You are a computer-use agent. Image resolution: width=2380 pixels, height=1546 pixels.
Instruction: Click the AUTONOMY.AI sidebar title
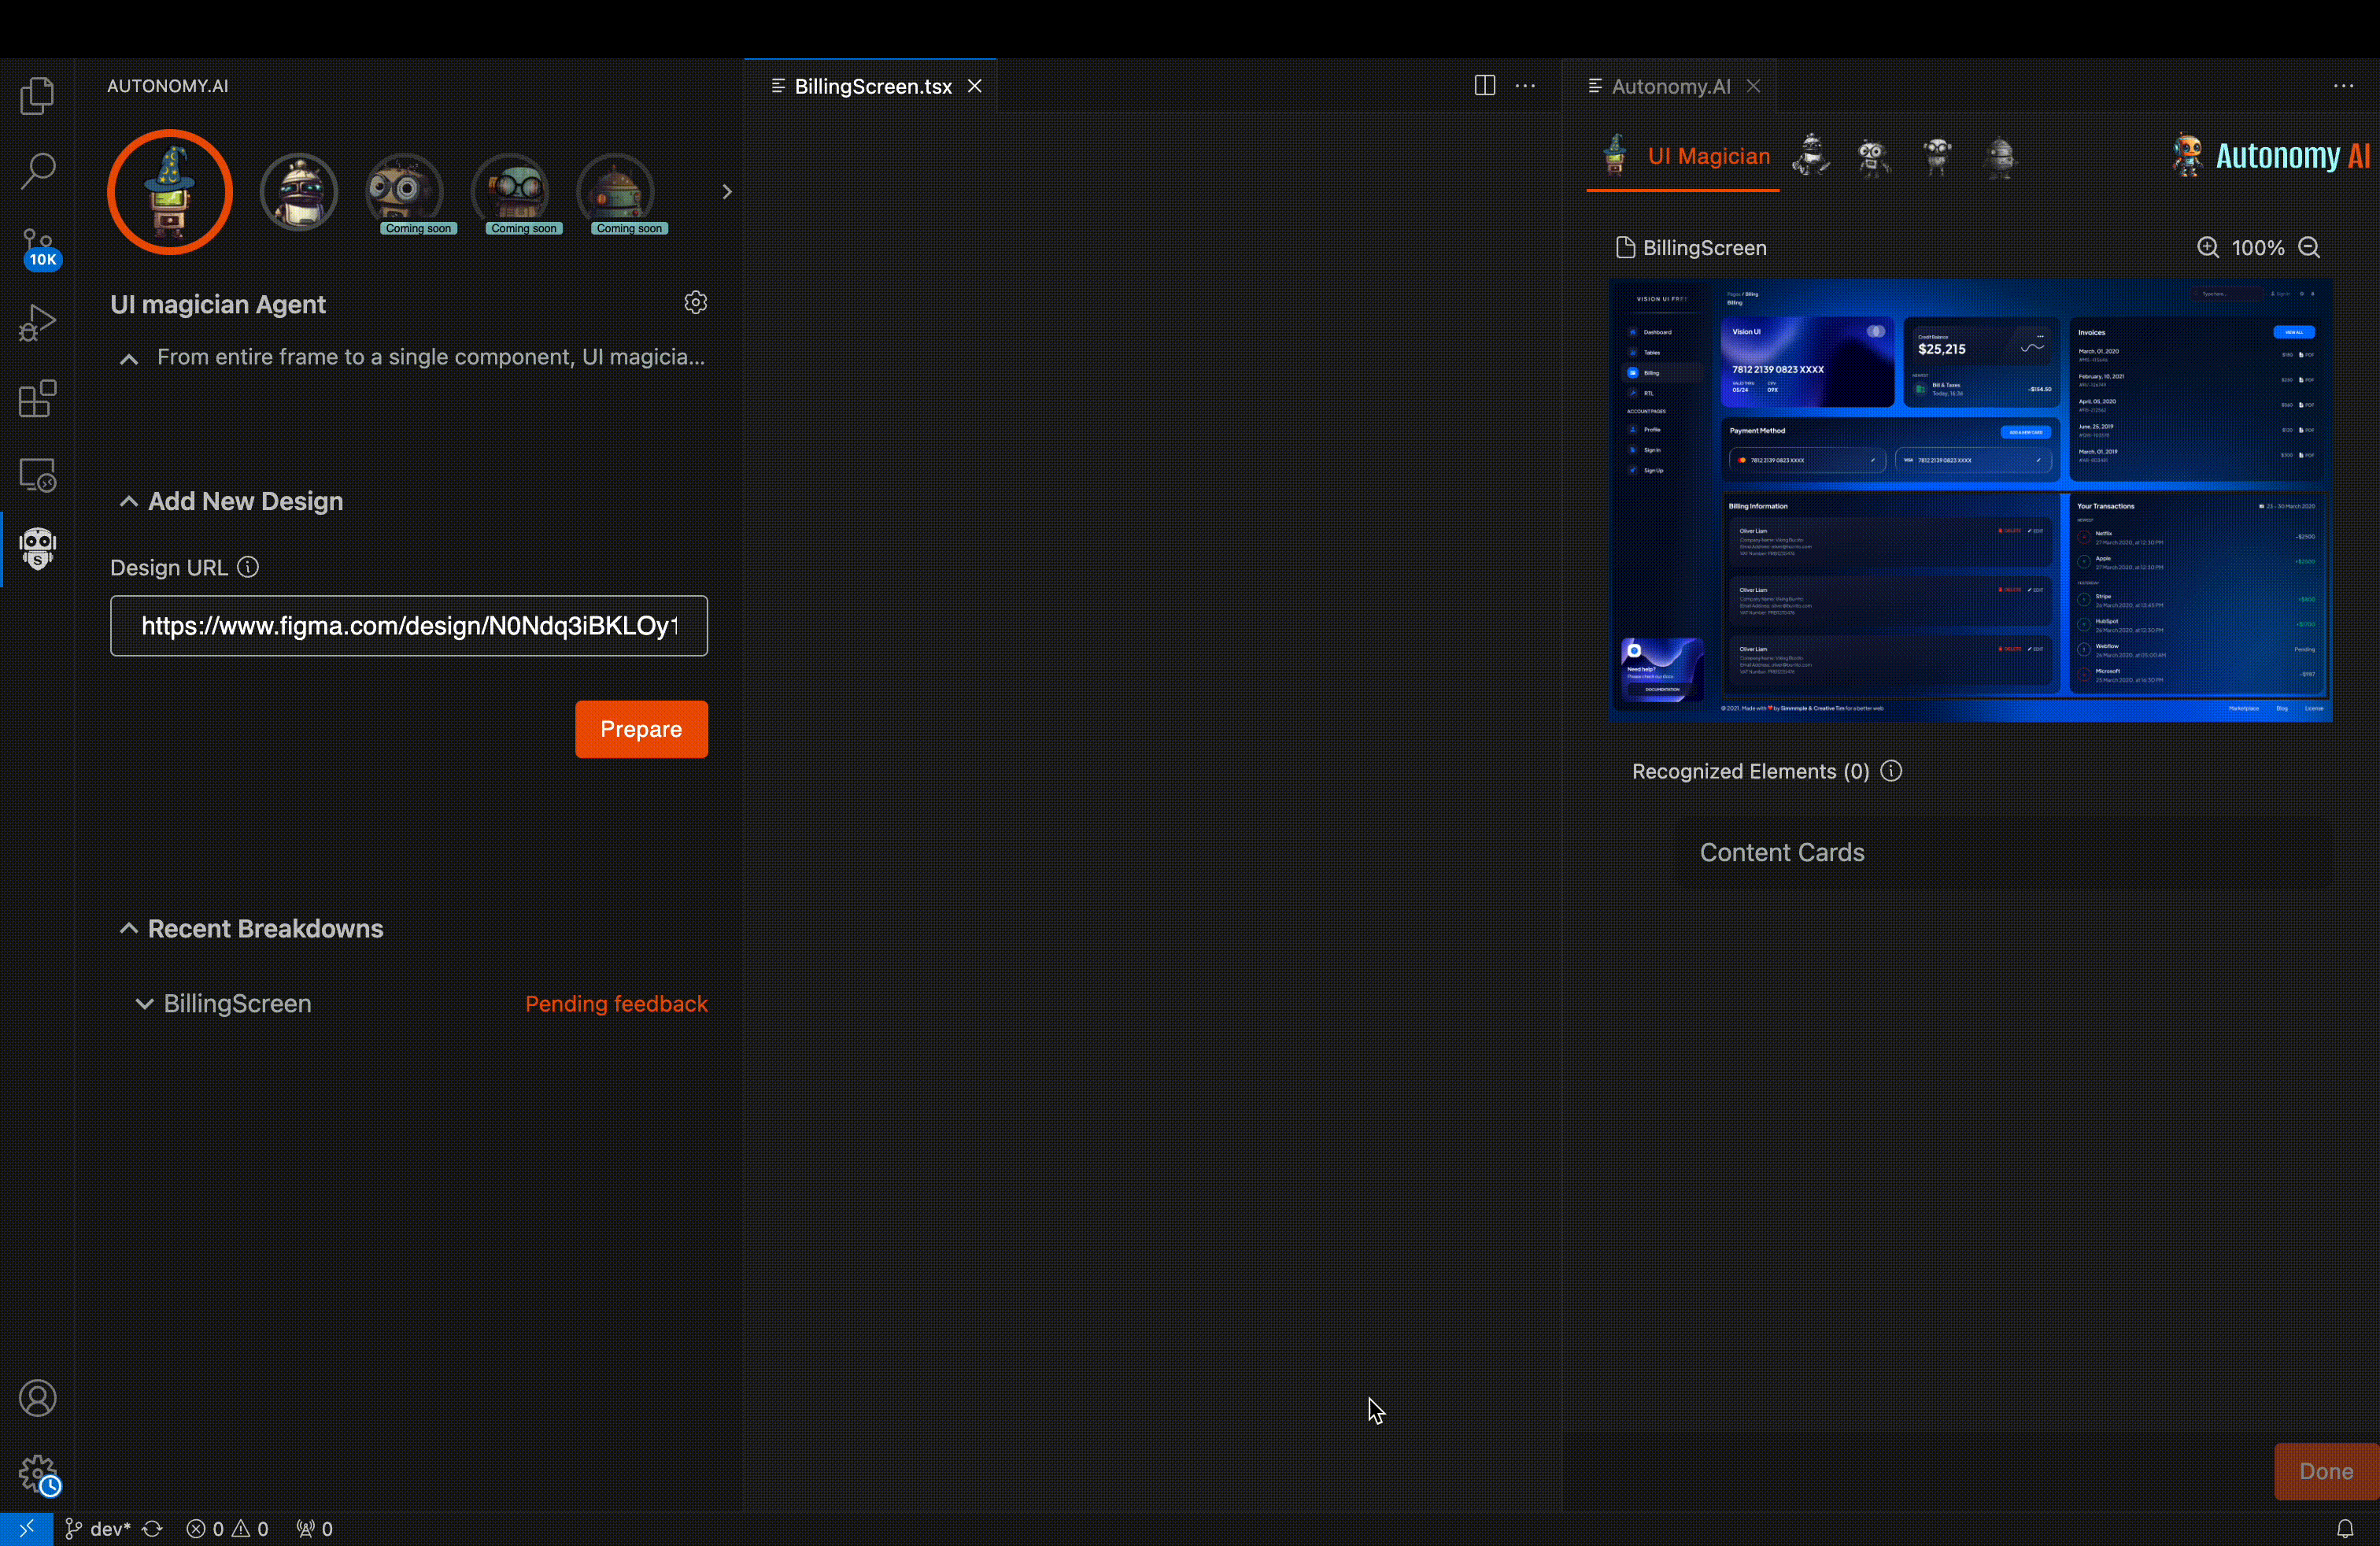point(168,86)
